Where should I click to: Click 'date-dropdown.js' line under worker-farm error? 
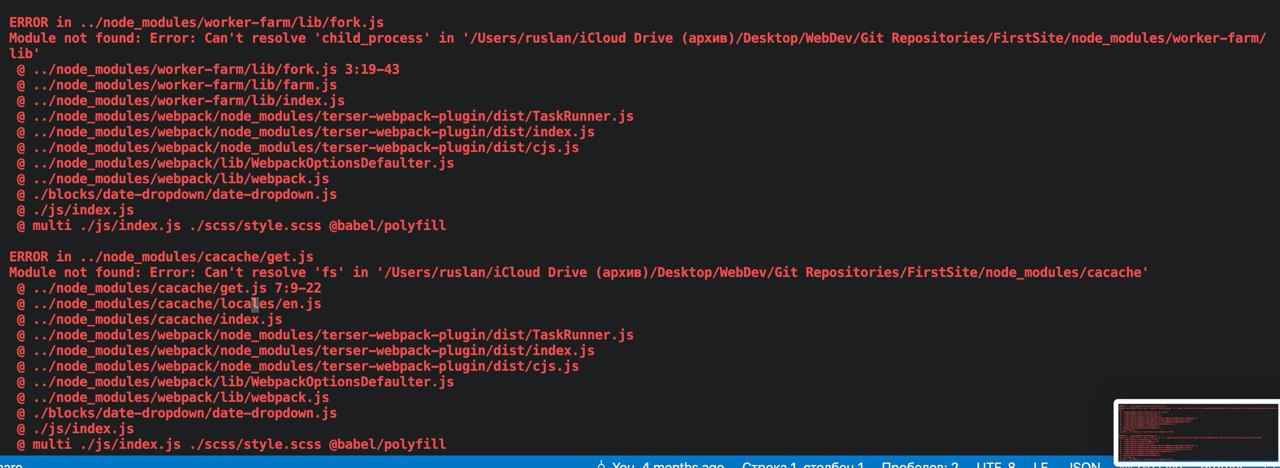pyautogui.click(x=176, y=194)
